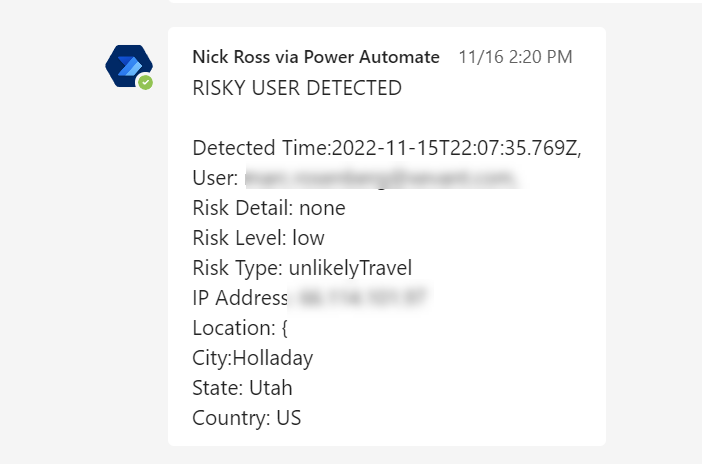Image resolution: width=702 pixels, height=464 pixels.
Task: Click the User label in the message
Action: (x=215, y=178)
